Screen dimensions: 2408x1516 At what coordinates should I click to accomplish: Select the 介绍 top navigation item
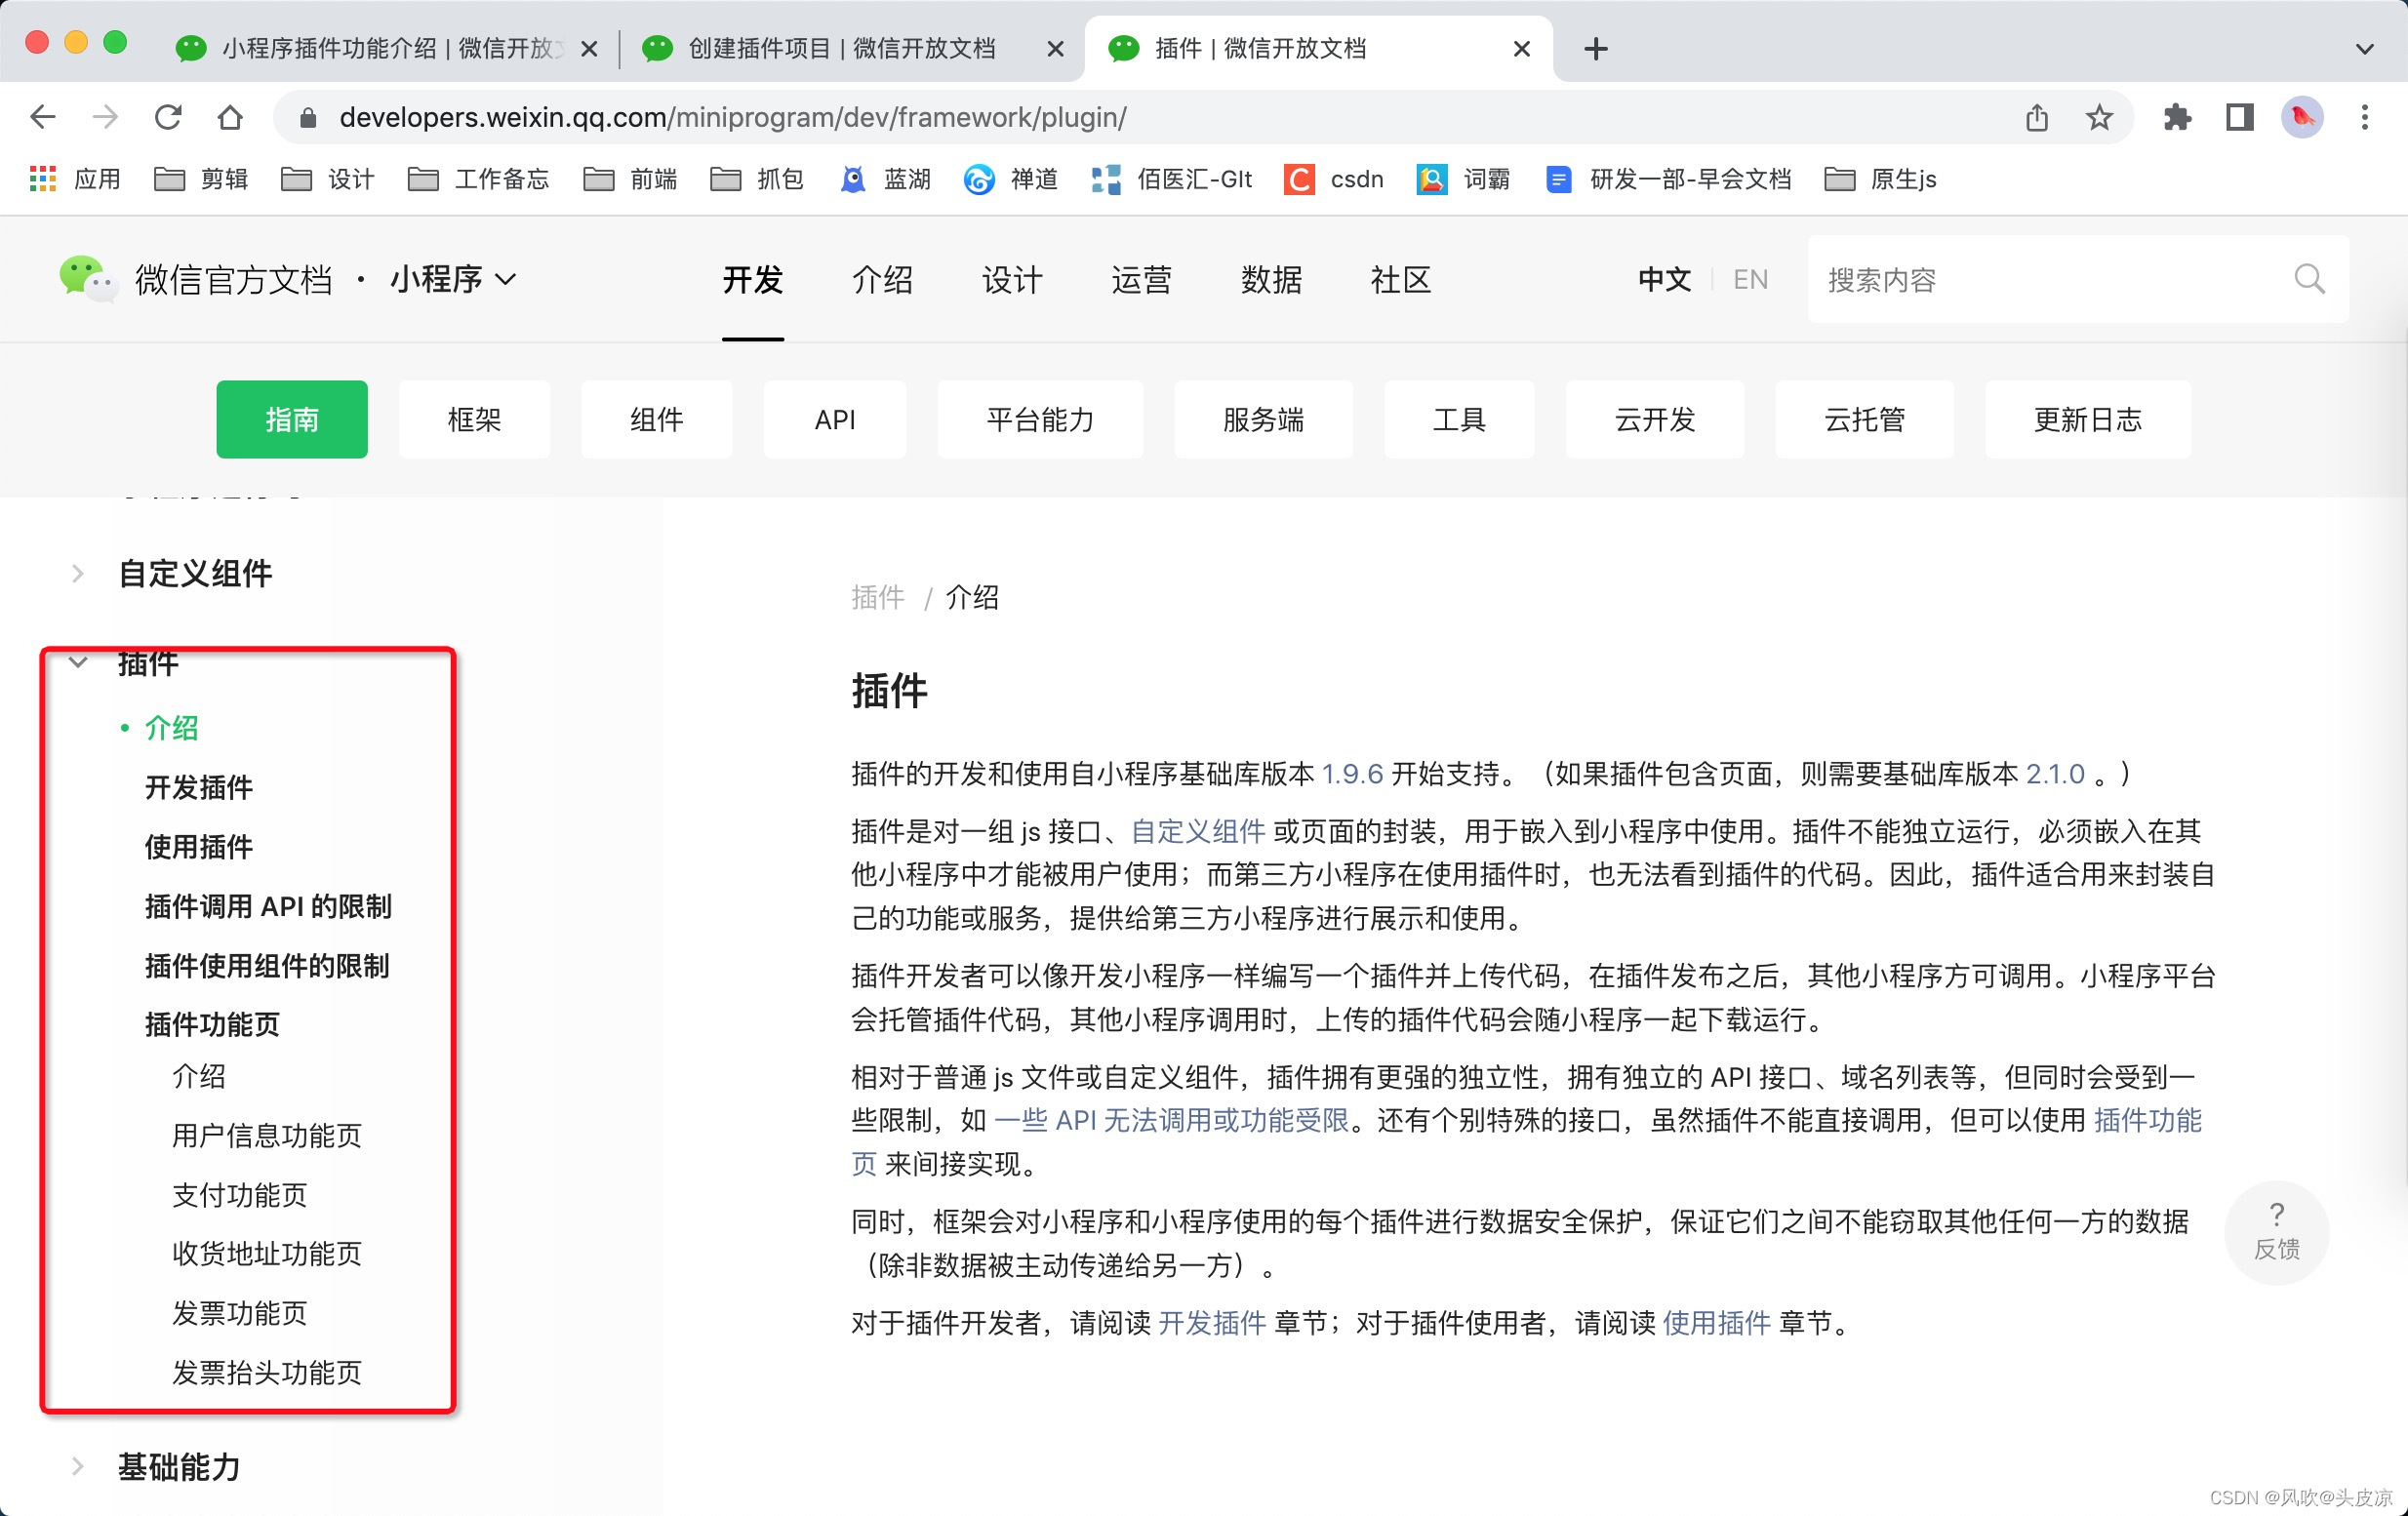click(x=883, y=279)
